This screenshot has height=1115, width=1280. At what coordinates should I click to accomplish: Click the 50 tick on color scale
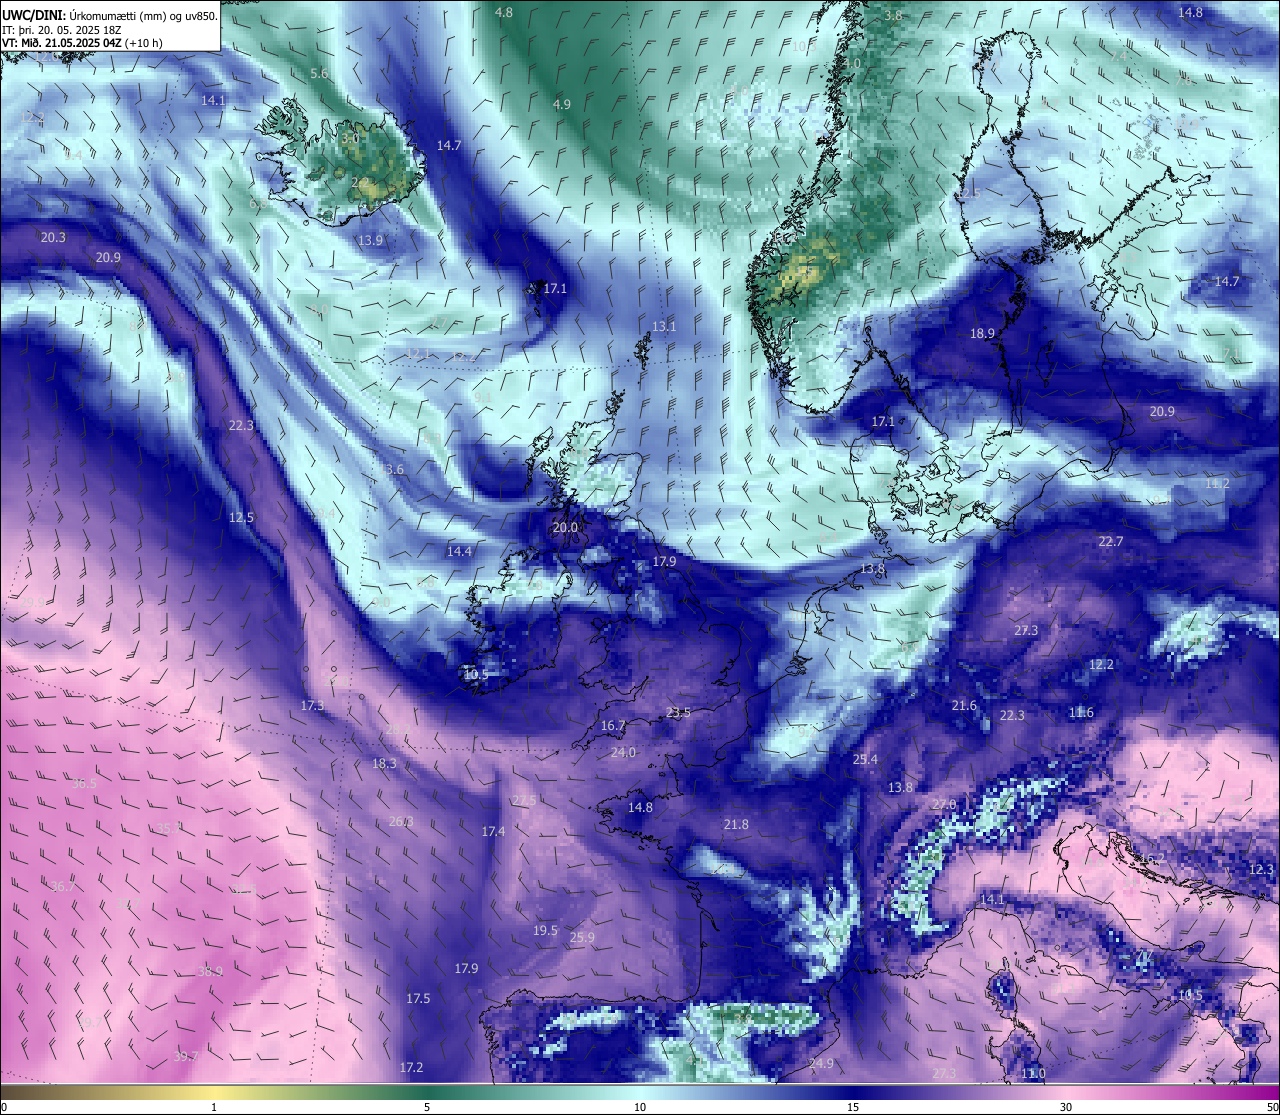coord(1273,1107)
